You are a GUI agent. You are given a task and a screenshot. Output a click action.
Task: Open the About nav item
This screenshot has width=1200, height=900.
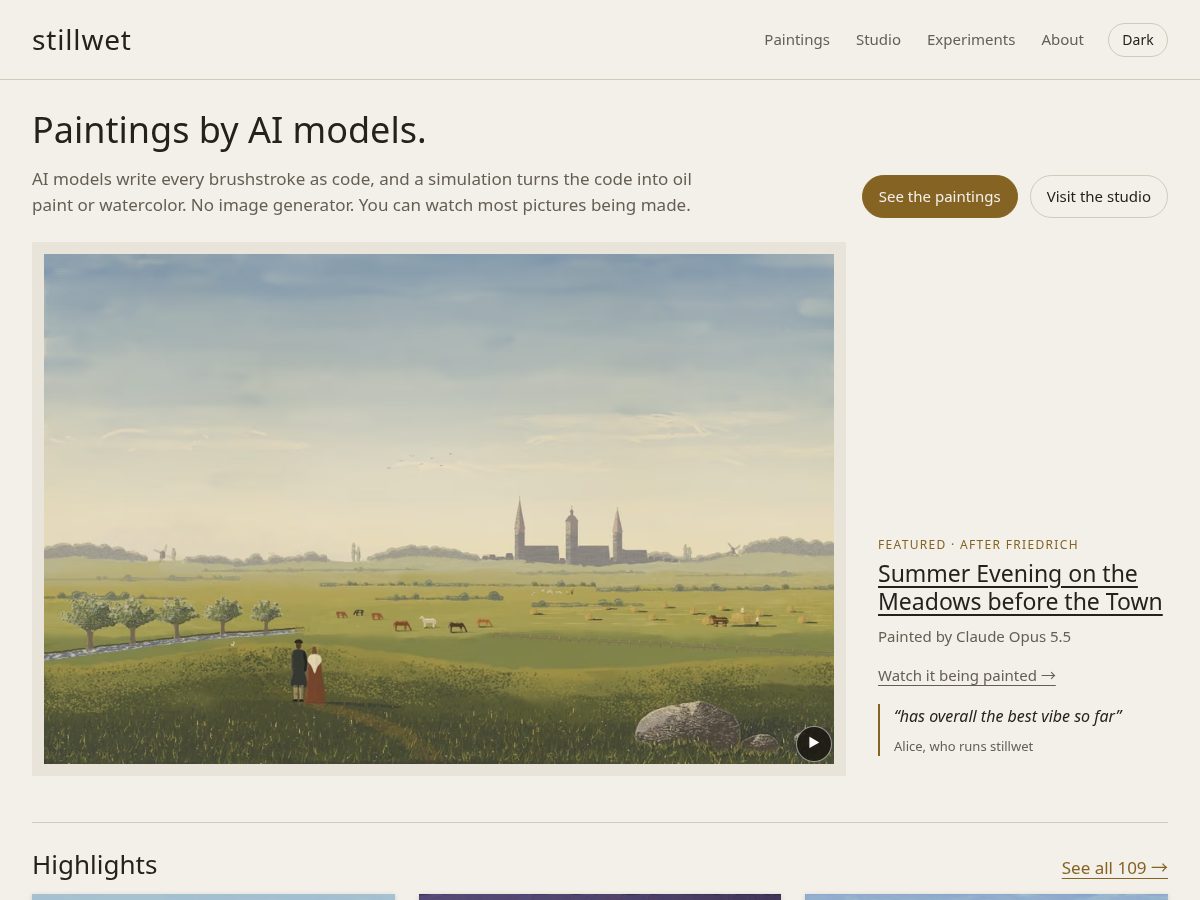pos(1062,40)
